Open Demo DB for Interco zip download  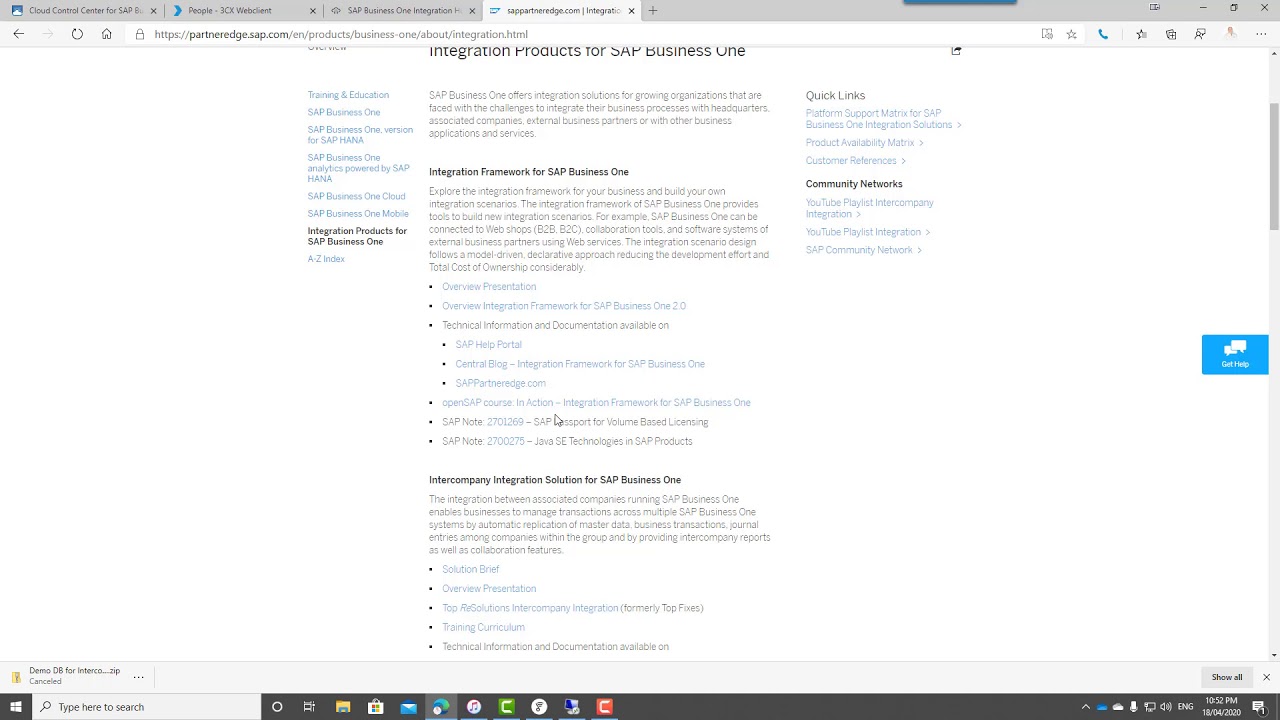click(x=74, y=675)
